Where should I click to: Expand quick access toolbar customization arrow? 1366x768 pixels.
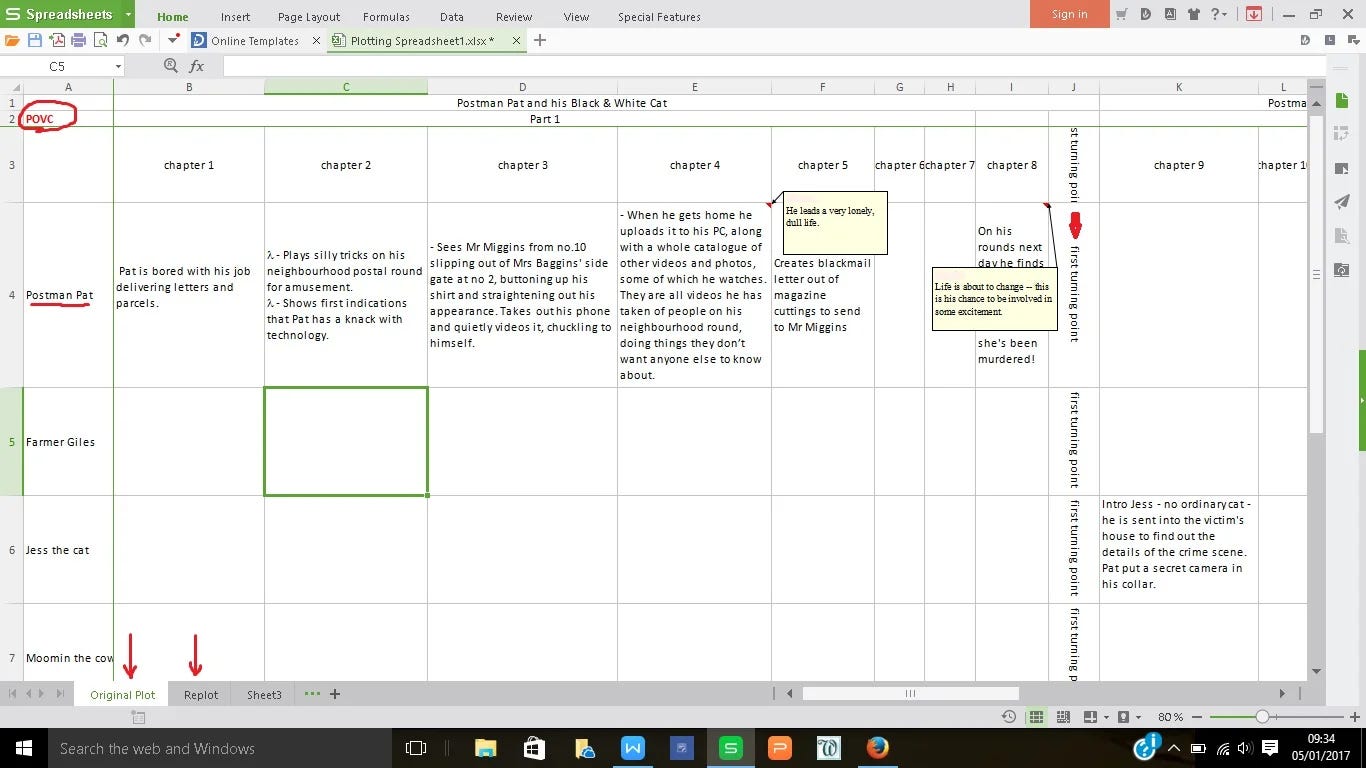pyautogui.click(x=174, y=40)
